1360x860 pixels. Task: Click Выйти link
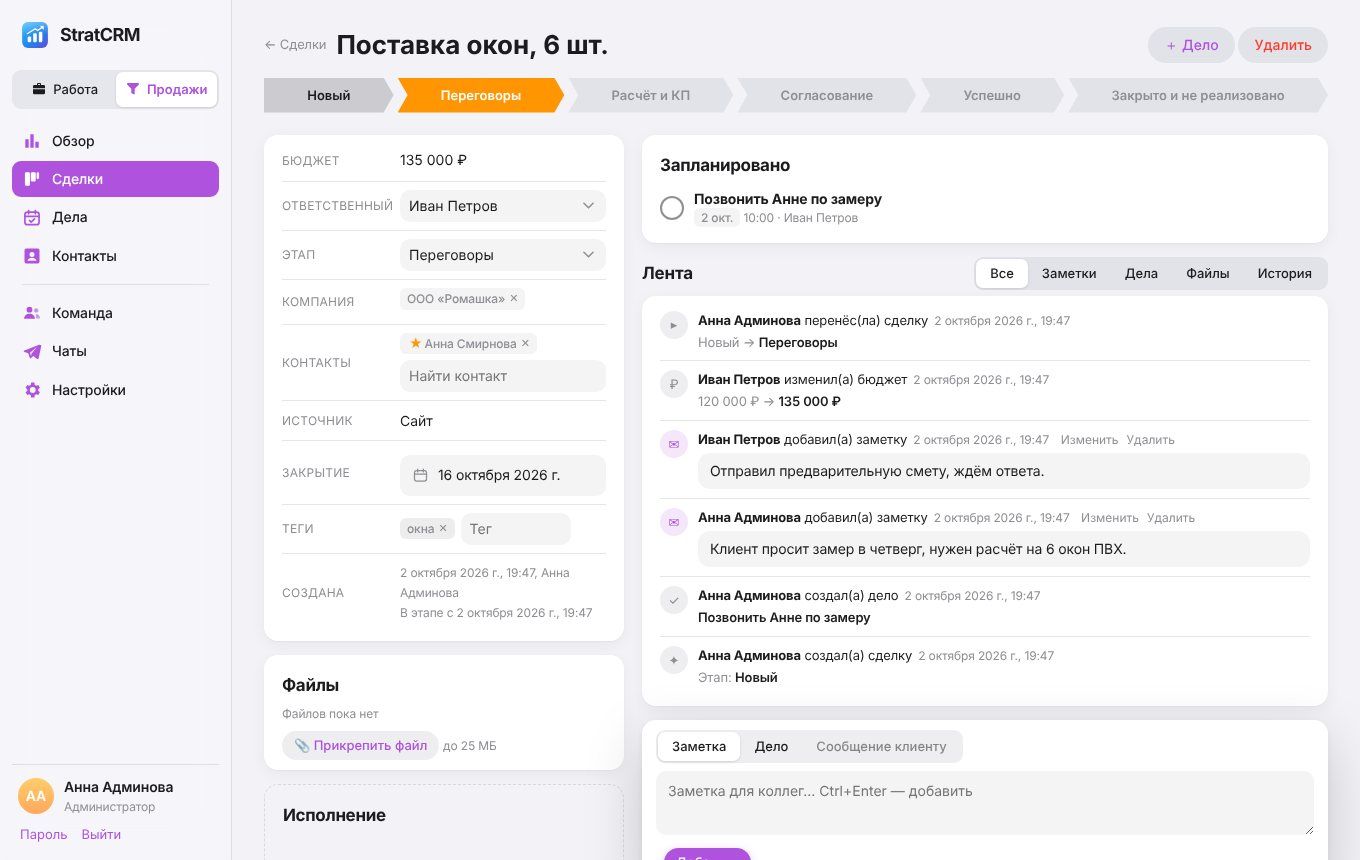(x=101, y=834)
